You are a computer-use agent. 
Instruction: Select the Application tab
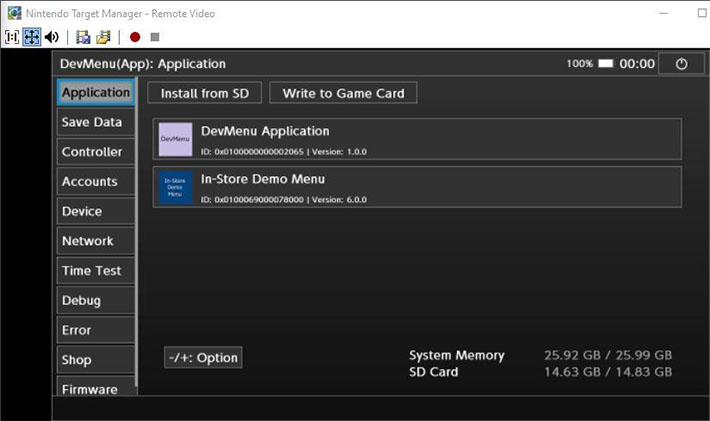(x=96, y=92)
